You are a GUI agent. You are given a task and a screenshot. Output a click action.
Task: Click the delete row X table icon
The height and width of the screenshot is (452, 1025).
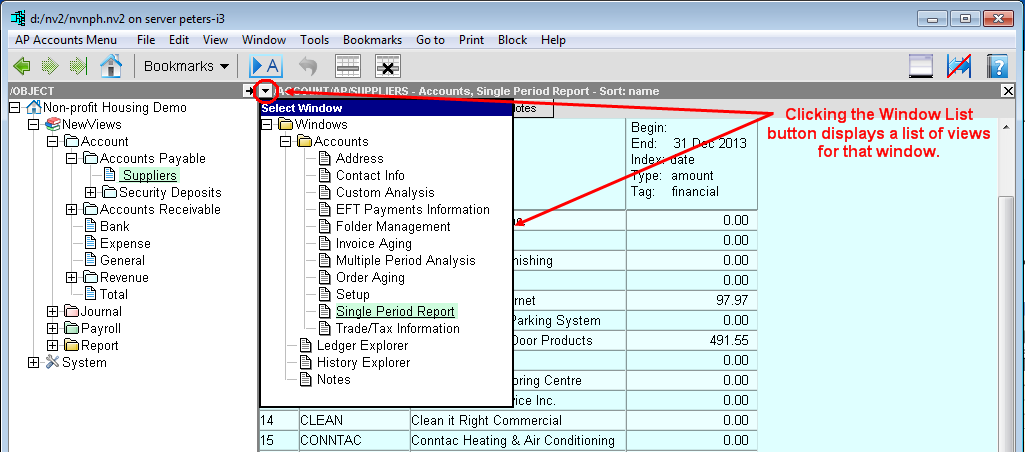pos(388,66)
